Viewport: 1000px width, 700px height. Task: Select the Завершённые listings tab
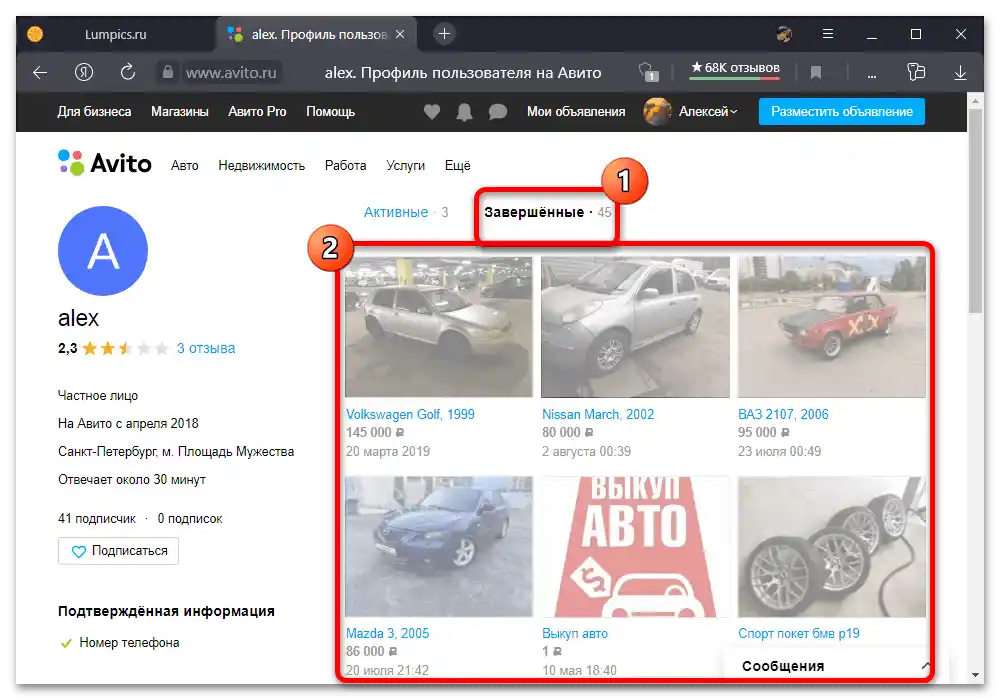point(547,212)
